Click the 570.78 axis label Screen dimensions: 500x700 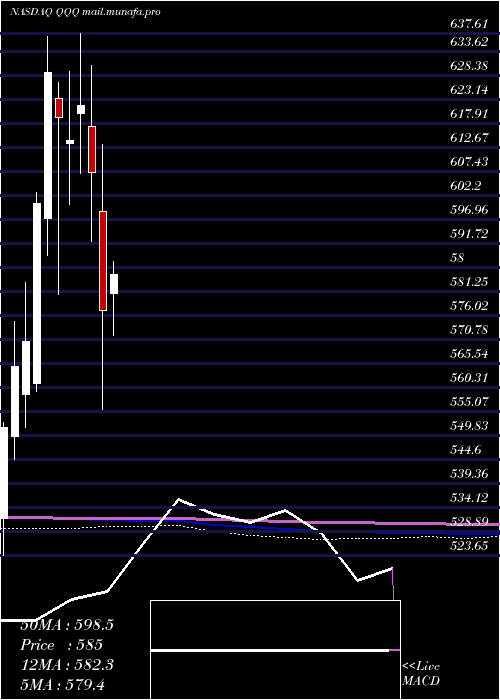469,330
